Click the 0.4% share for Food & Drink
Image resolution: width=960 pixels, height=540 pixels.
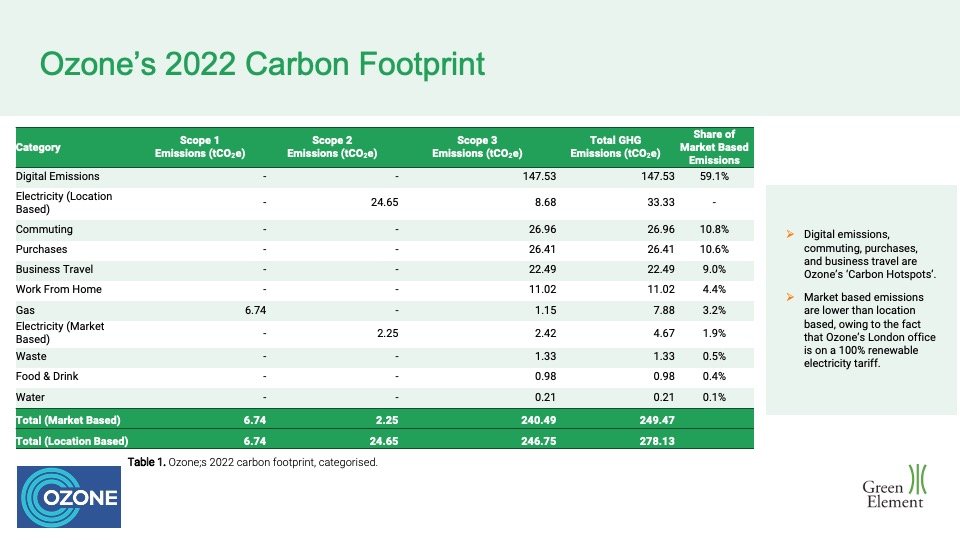coord(714,377)
